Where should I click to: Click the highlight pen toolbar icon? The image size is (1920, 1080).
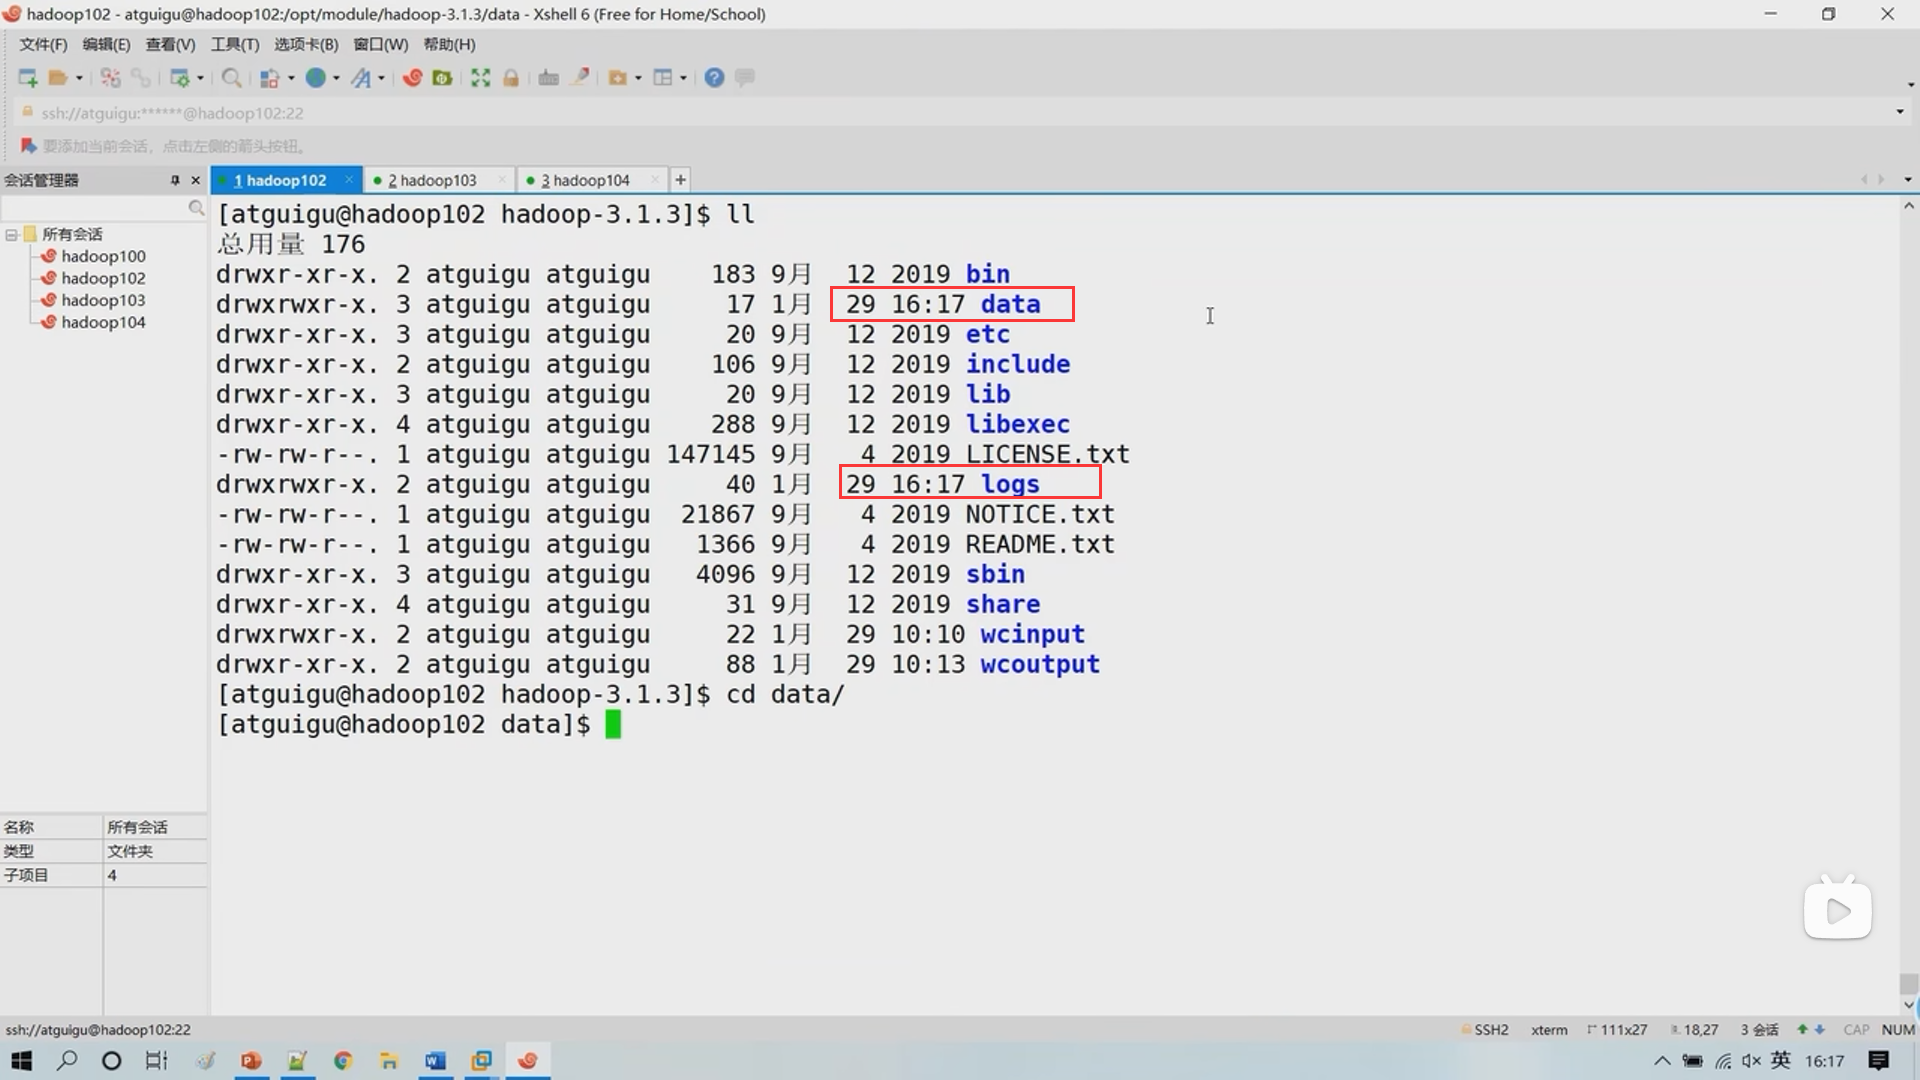pos(579,78)
